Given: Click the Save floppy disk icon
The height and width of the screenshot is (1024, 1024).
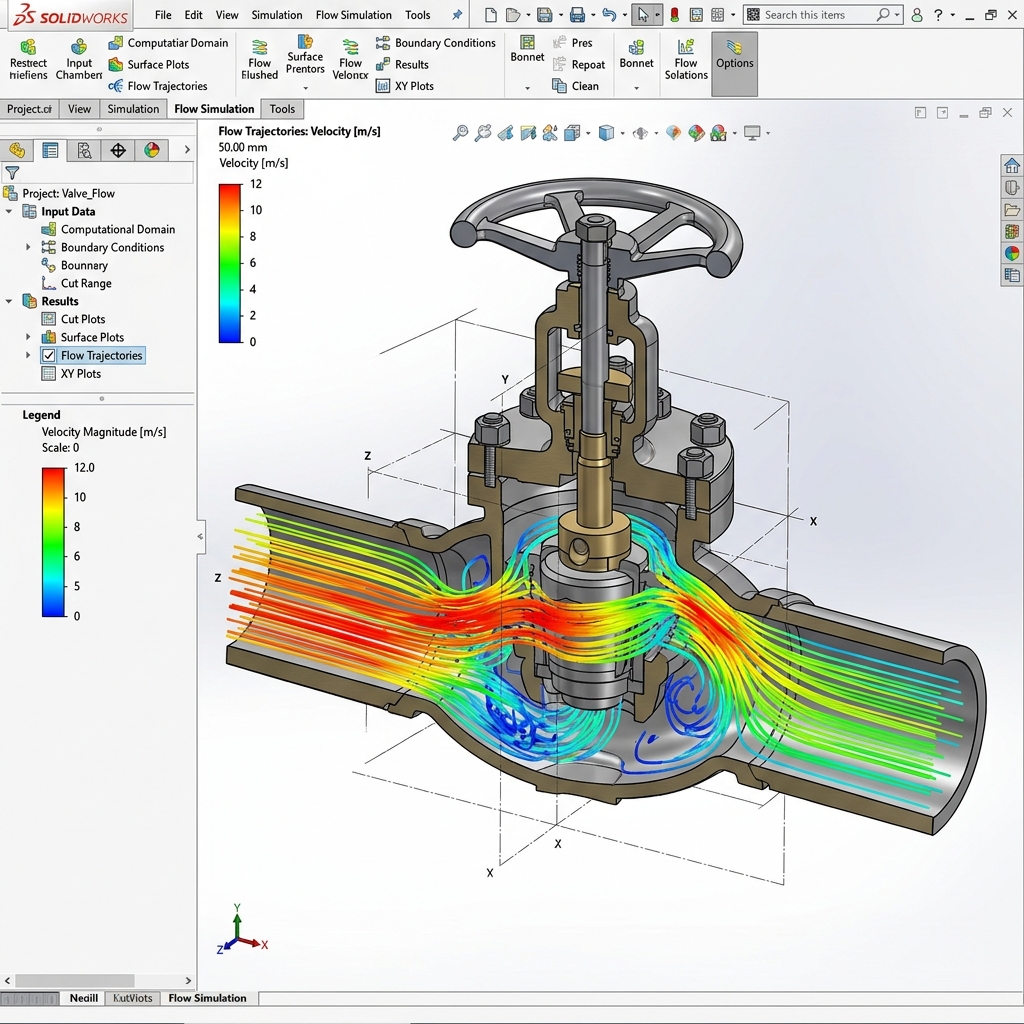Looking at the screenshot, I should click(x=545, y=14).
